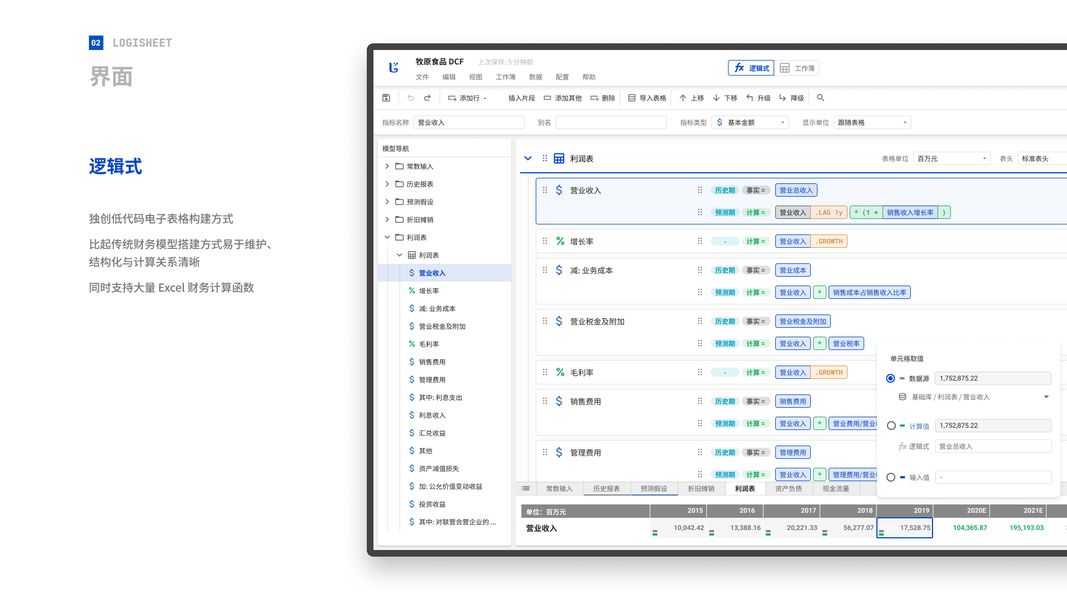Select the 输入值 radio button
Image resolution: width=1067 pixels, height=600 pixels.
891,478
